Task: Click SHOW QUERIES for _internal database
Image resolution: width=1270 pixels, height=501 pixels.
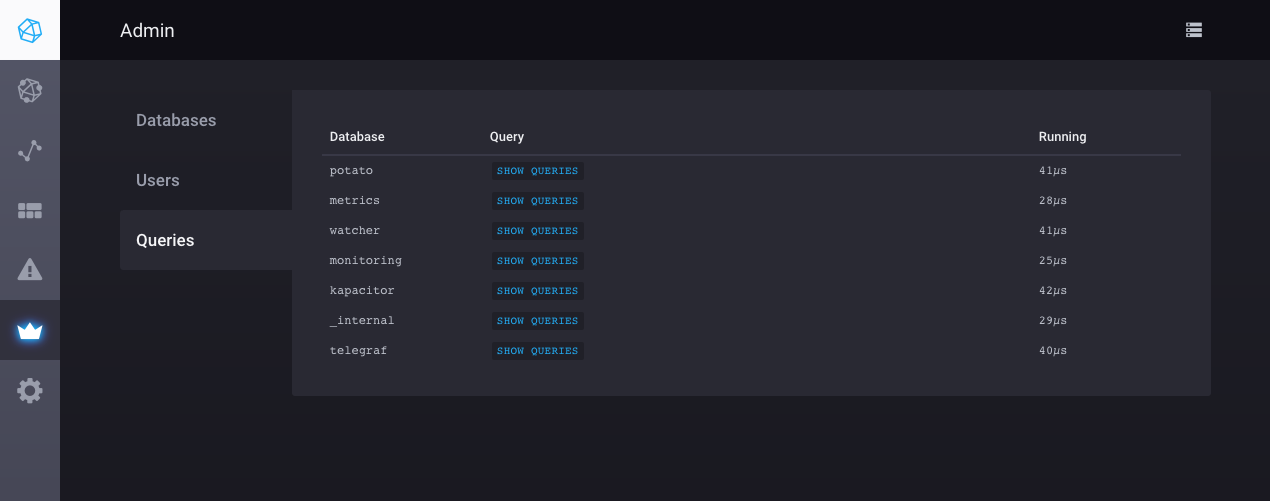Action: pos(537,321)
